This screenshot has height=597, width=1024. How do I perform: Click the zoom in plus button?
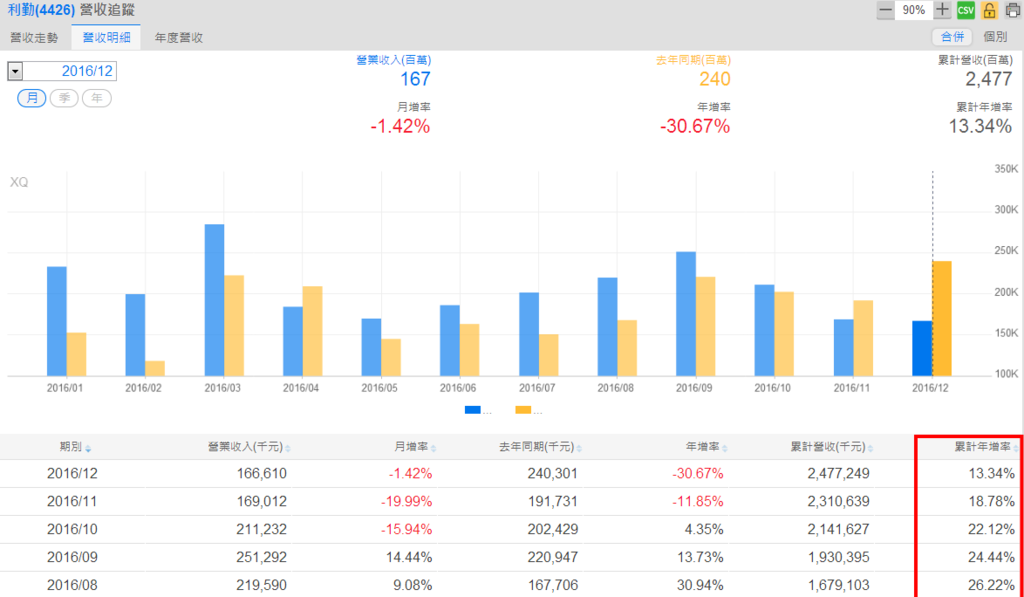pyautogui.click(x=942, y=10)
